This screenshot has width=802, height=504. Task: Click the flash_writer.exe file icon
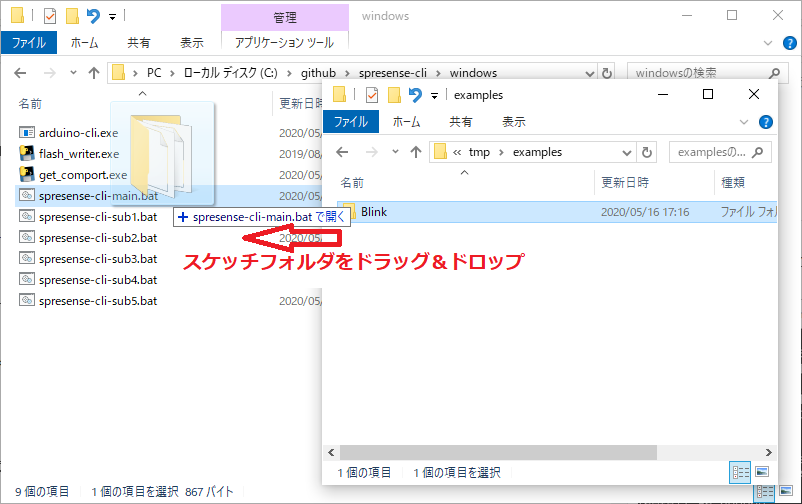pyautogui.click(x=27, y=153)
